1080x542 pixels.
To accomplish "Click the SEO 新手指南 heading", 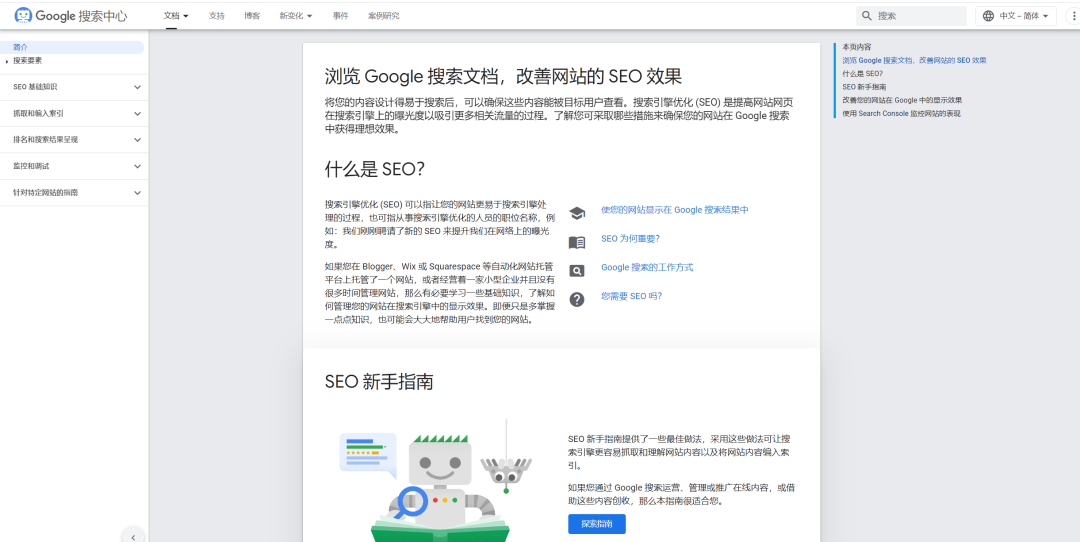I will (379, 381).
